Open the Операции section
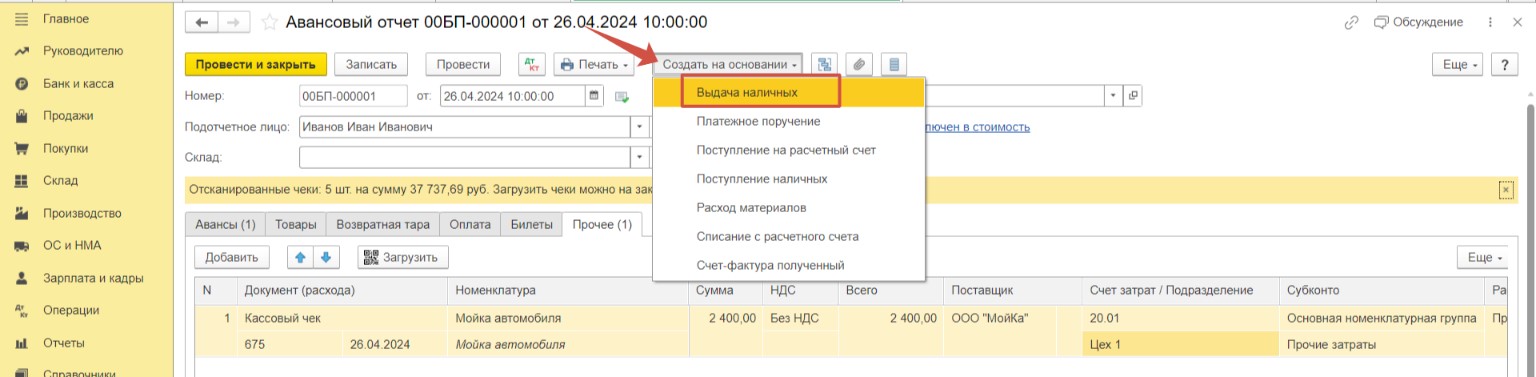This screenshot has height=377, width=1536. [71, 310]
